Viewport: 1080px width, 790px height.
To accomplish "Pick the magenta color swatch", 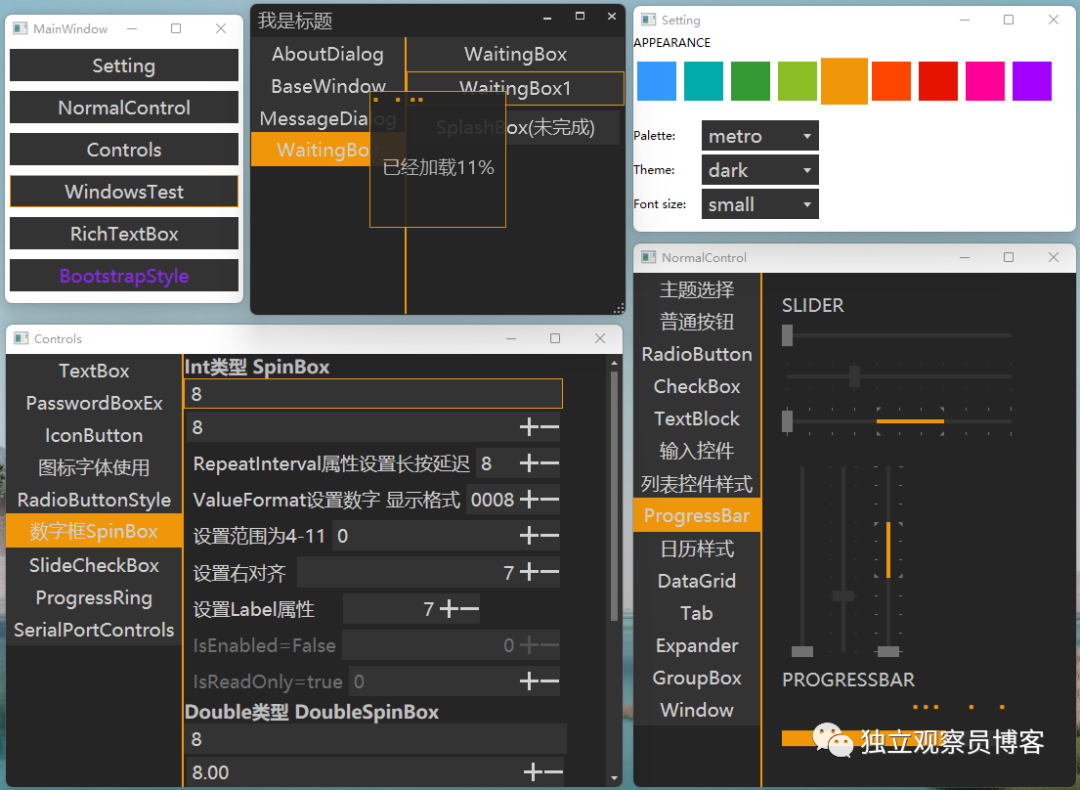I will 985,81.
